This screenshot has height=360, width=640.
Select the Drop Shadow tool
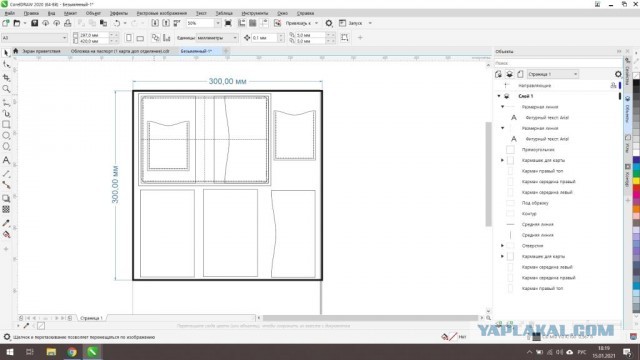pos(6,198)
